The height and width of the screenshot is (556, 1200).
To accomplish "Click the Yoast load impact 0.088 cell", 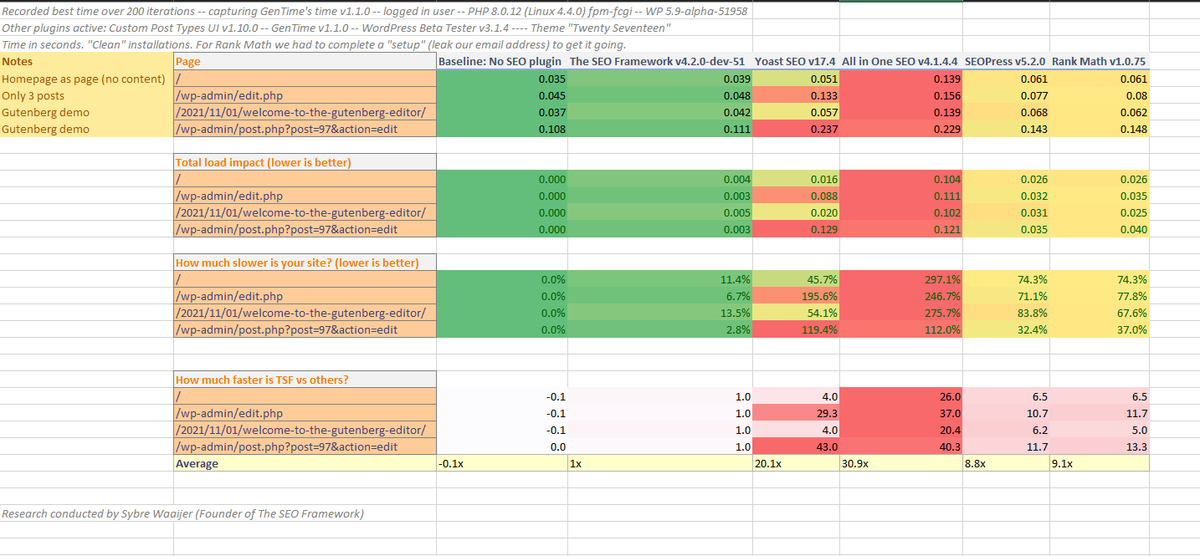I will click(796, 196).
